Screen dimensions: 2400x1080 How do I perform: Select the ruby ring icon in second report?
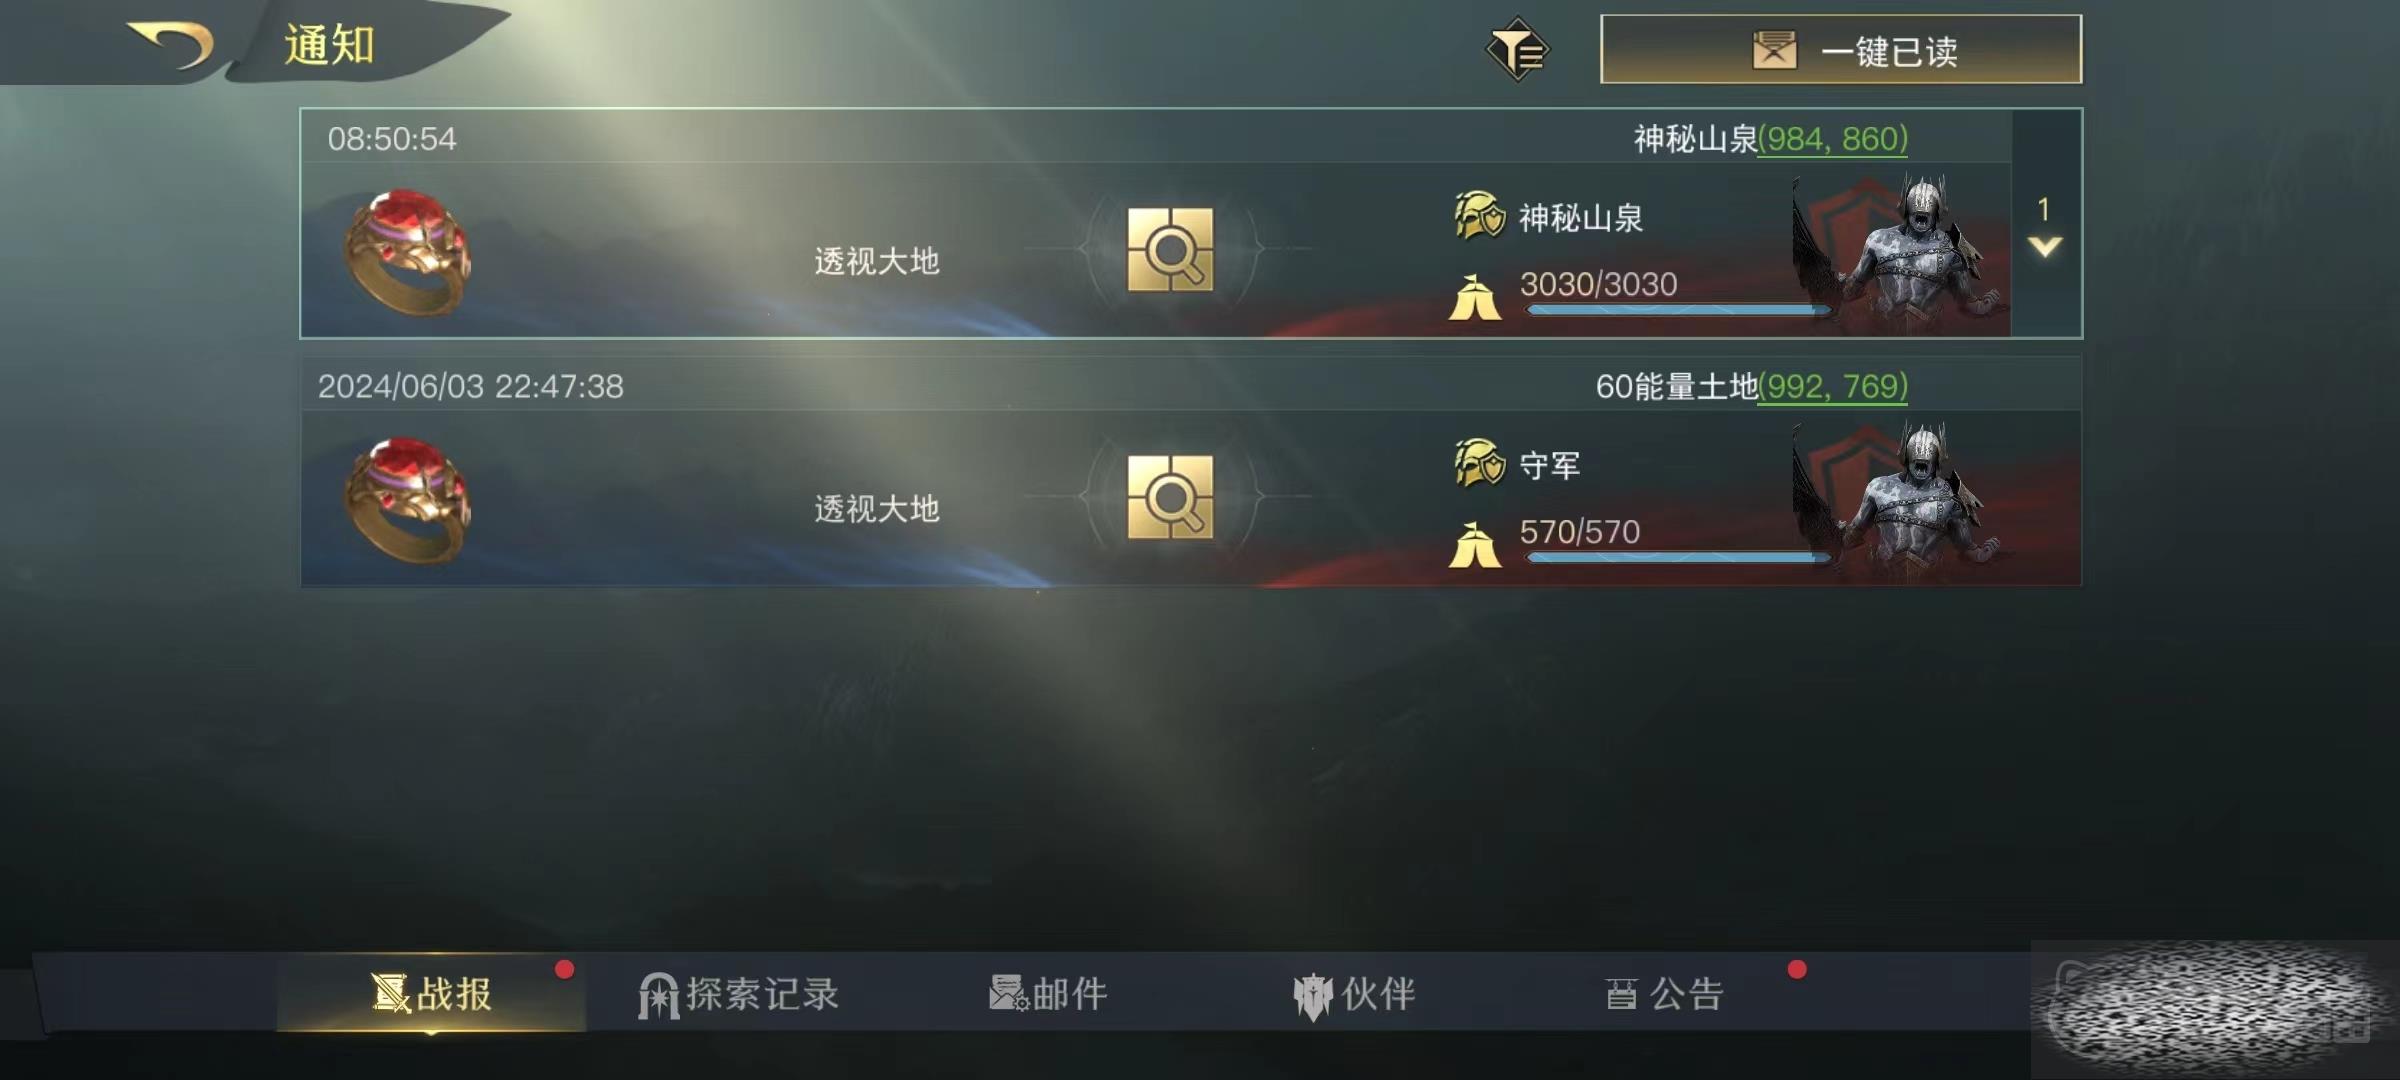tap(407, 499)
